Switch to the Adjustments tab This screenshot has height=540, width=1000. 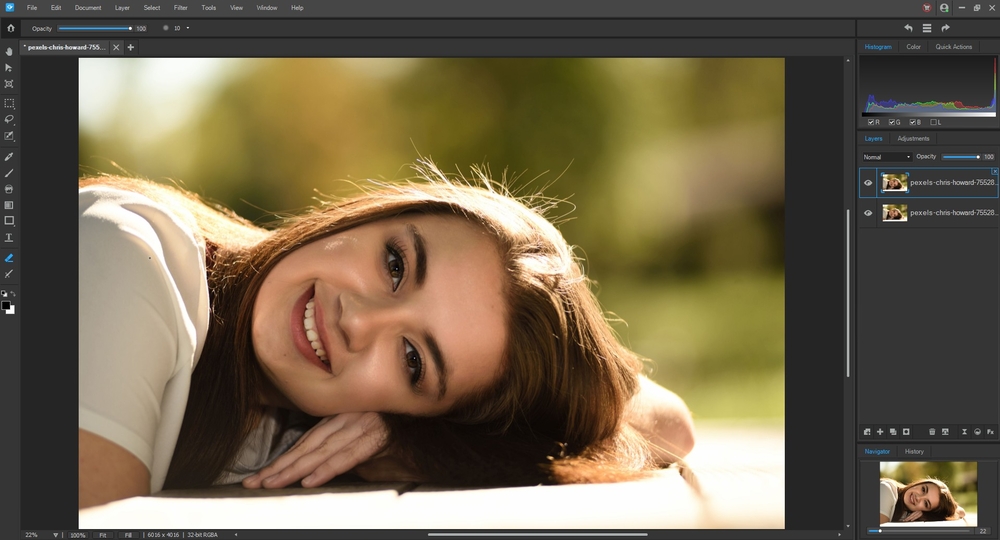click(x=913, y=139)
